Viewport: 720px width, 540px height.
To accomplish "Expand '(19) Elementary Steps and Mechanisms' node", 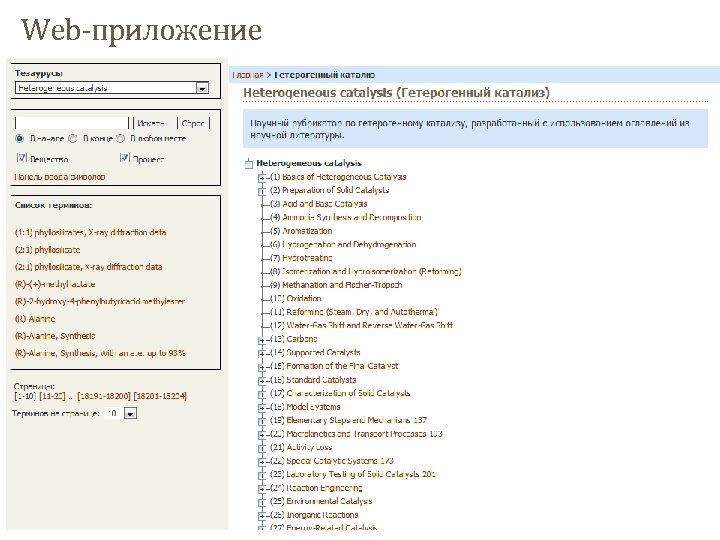I will tap(262, 421).
